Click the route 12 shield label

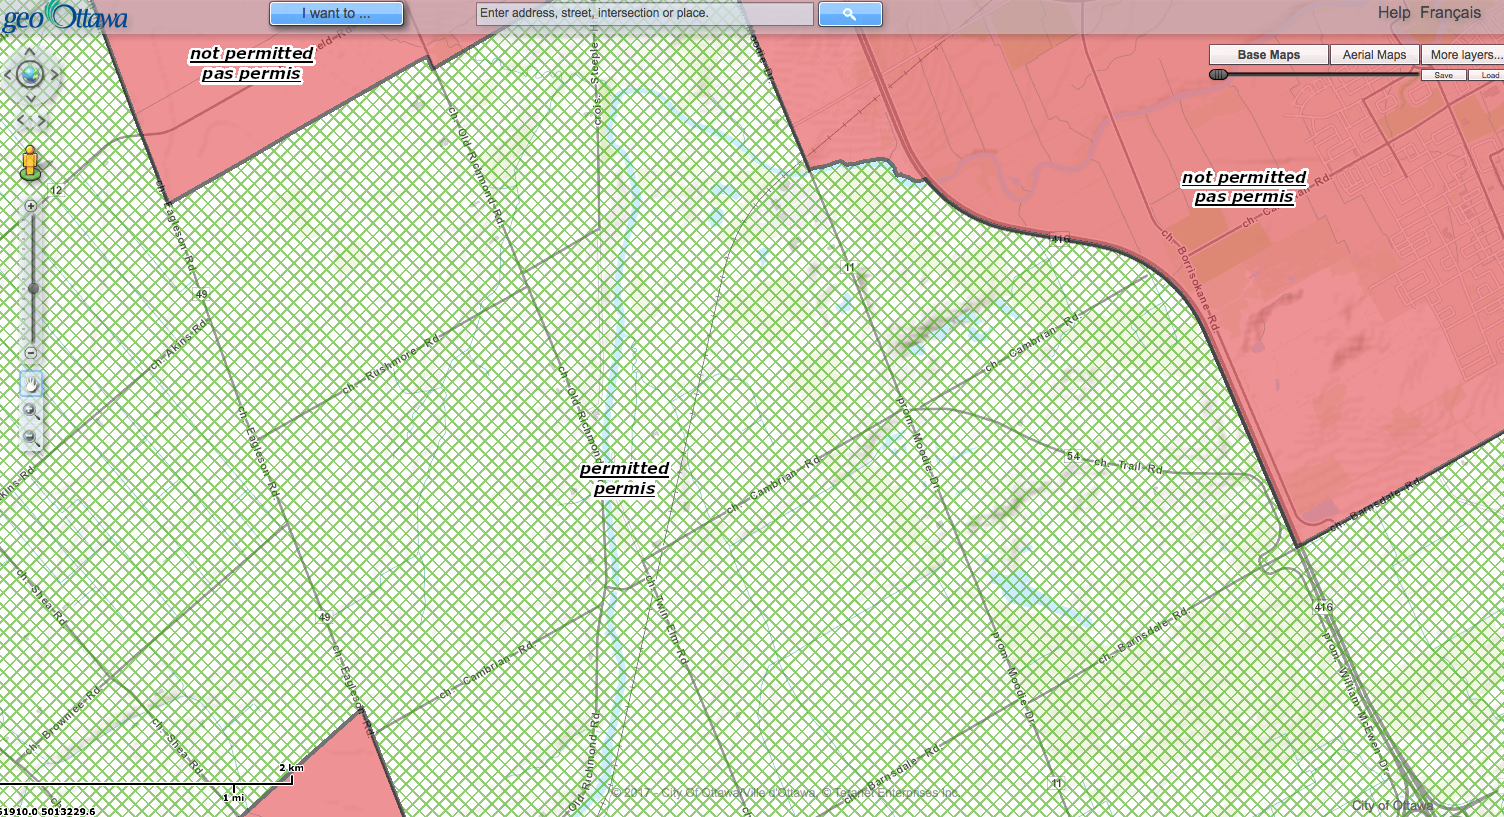pos(56,190)
